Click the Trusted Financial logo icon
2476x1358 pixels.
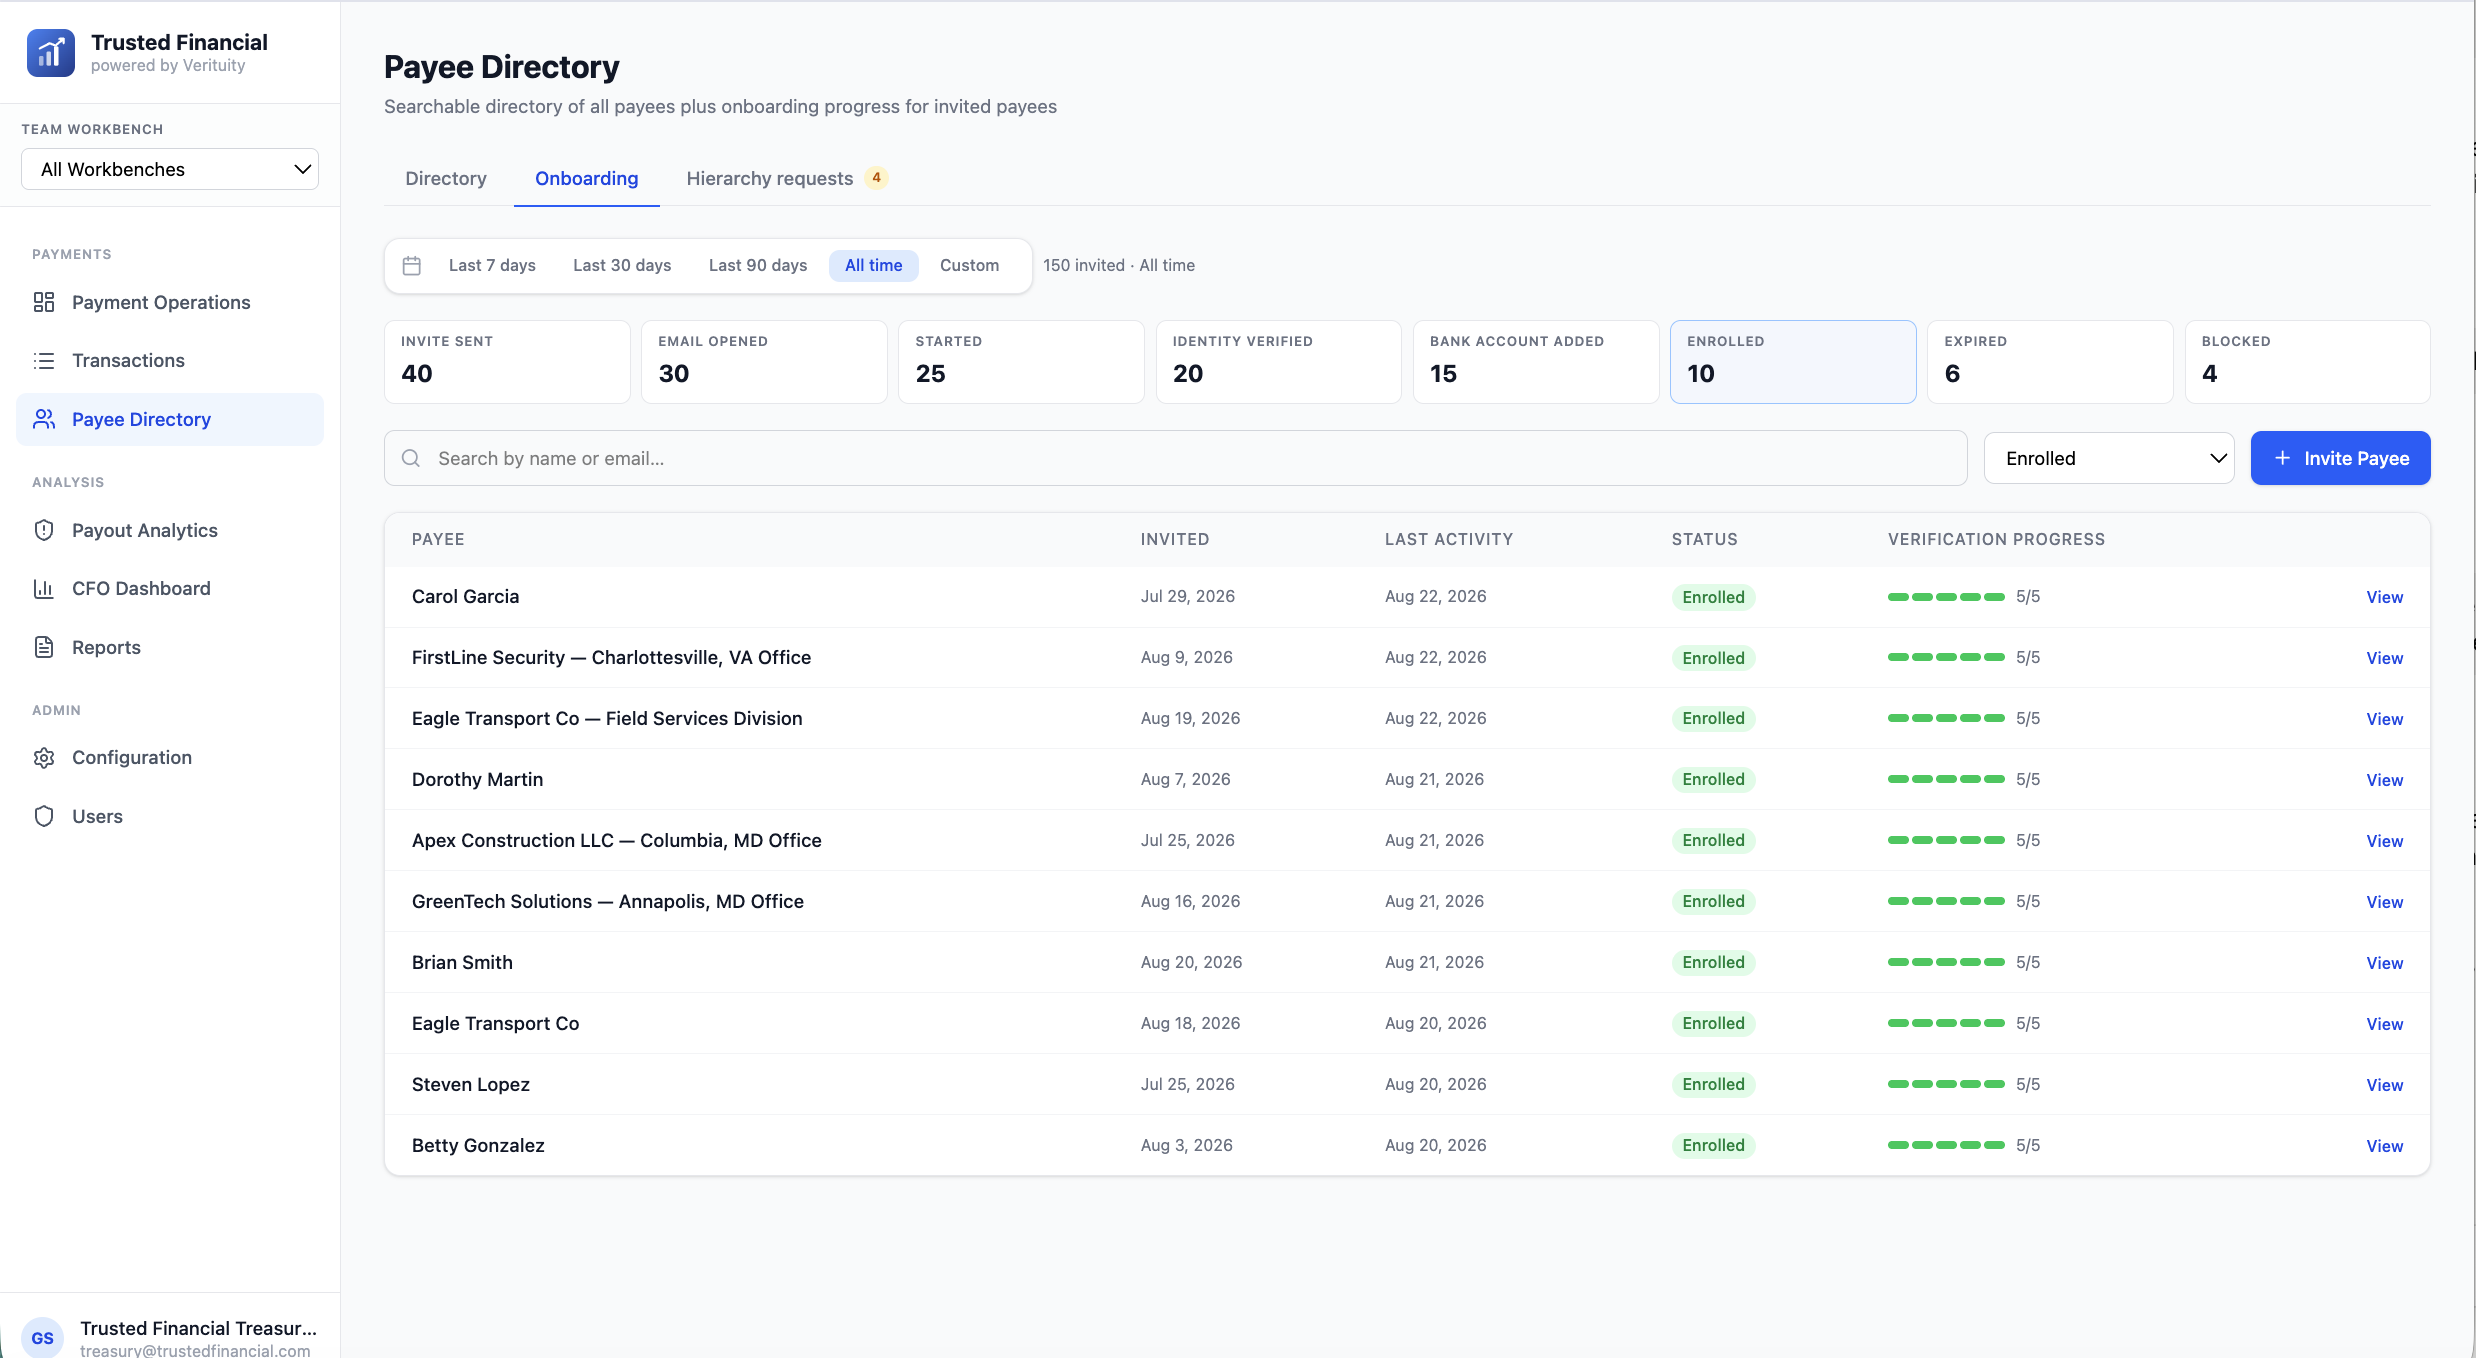tap(51, 53)
